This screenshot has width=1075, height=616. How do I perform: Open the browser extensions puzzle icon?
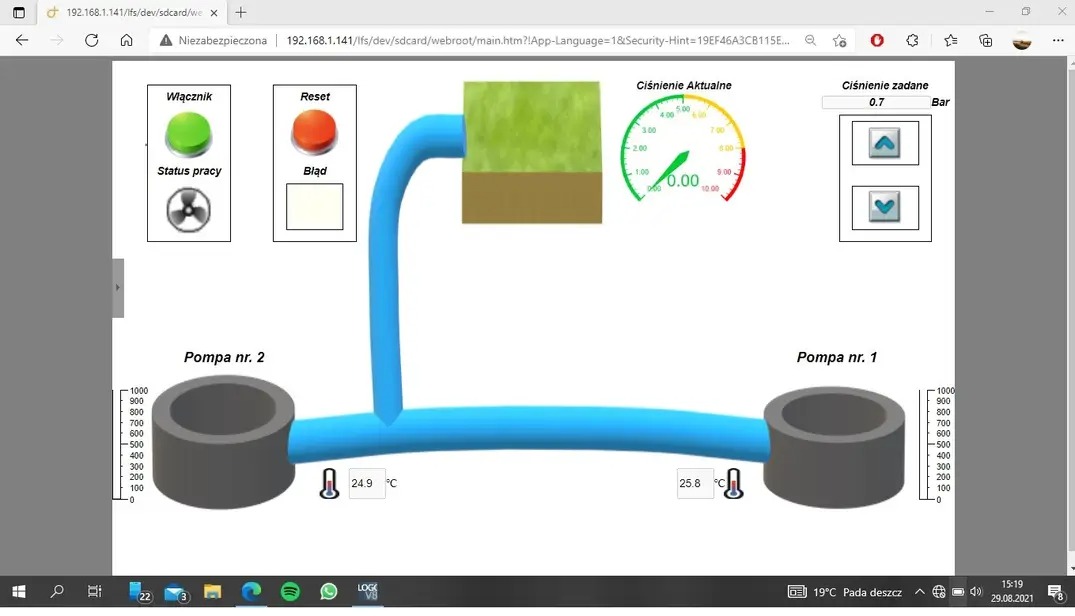(x=912, y=41)
